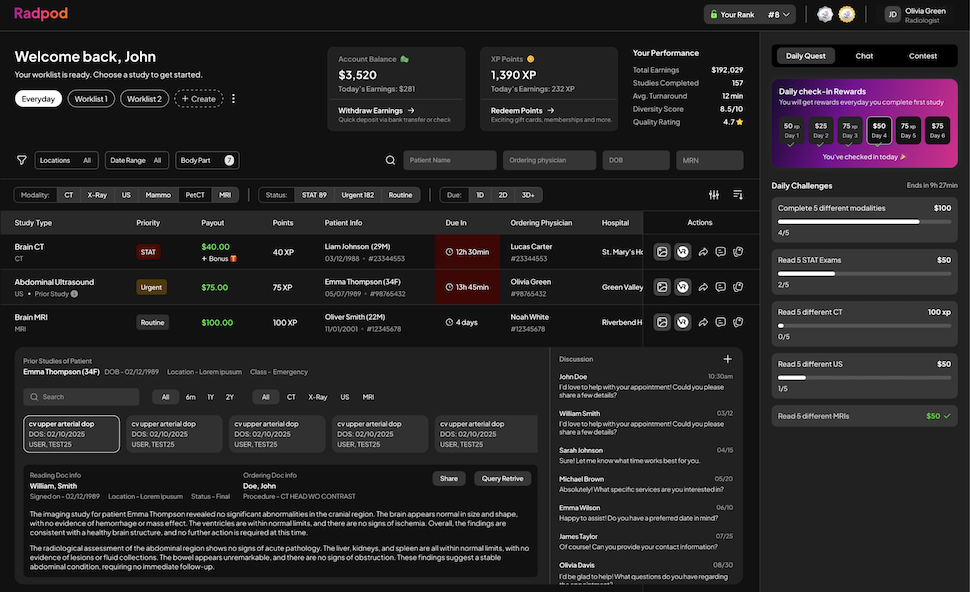Screen dimensions: 970x592
Task: Open comment icon for Brain MRI row
Action: [719, 322]
